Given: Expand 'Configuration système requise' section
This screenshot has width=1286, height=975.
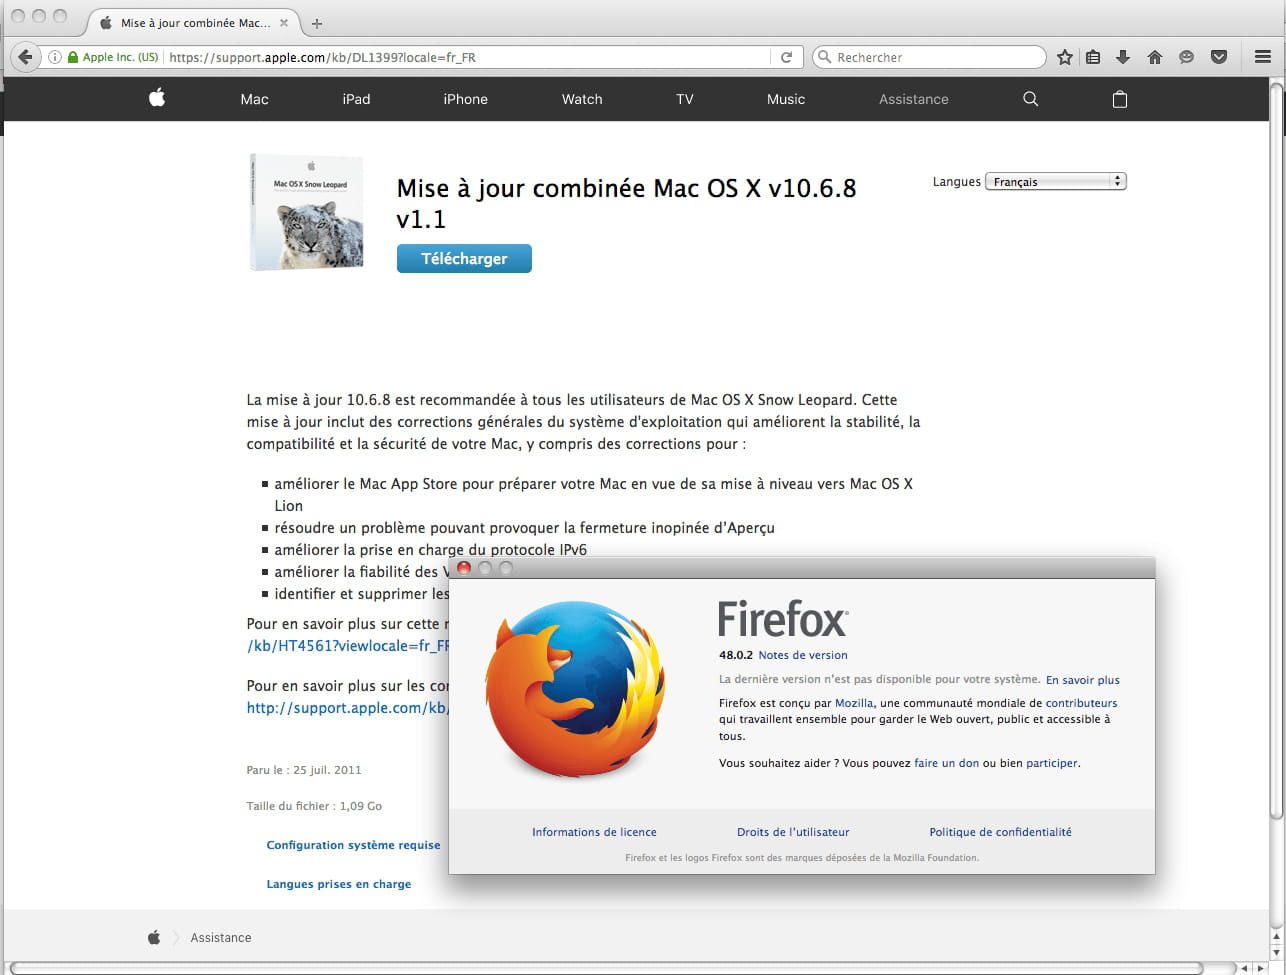Looking at the screenshot, I should pos(353,845).
